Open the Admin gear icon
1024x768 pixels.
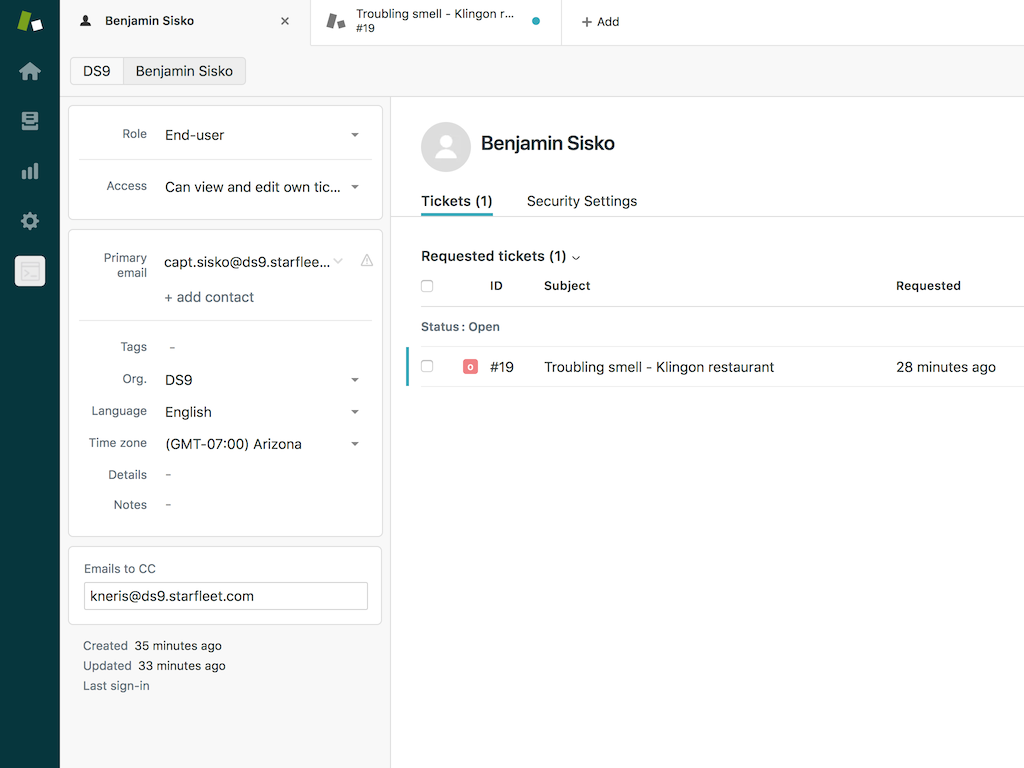30,221
